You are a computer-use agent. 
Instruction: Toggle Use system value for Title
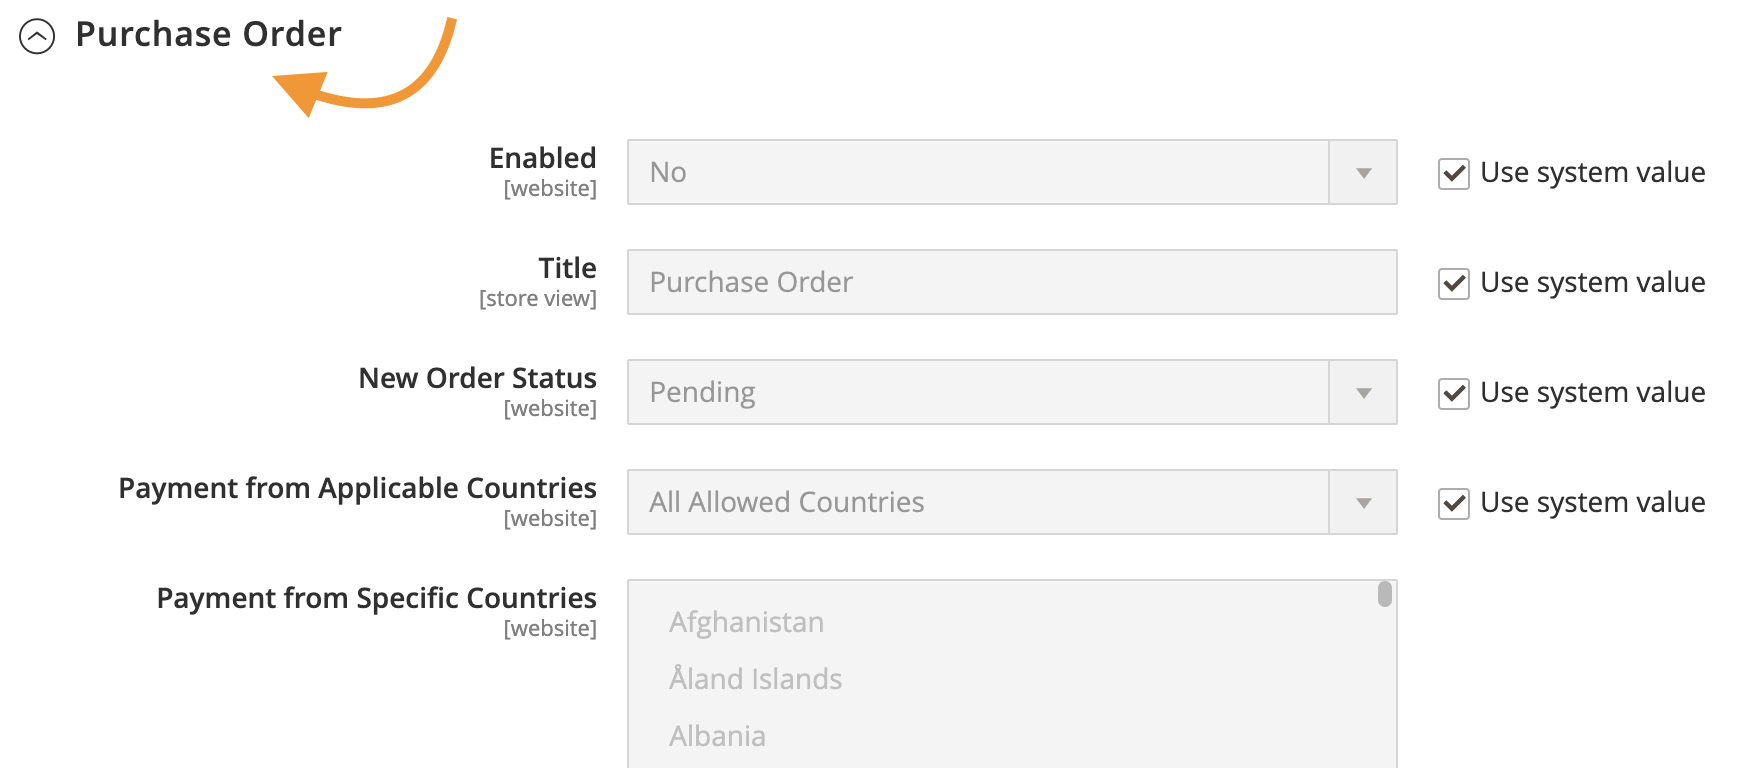point(1453,283)
